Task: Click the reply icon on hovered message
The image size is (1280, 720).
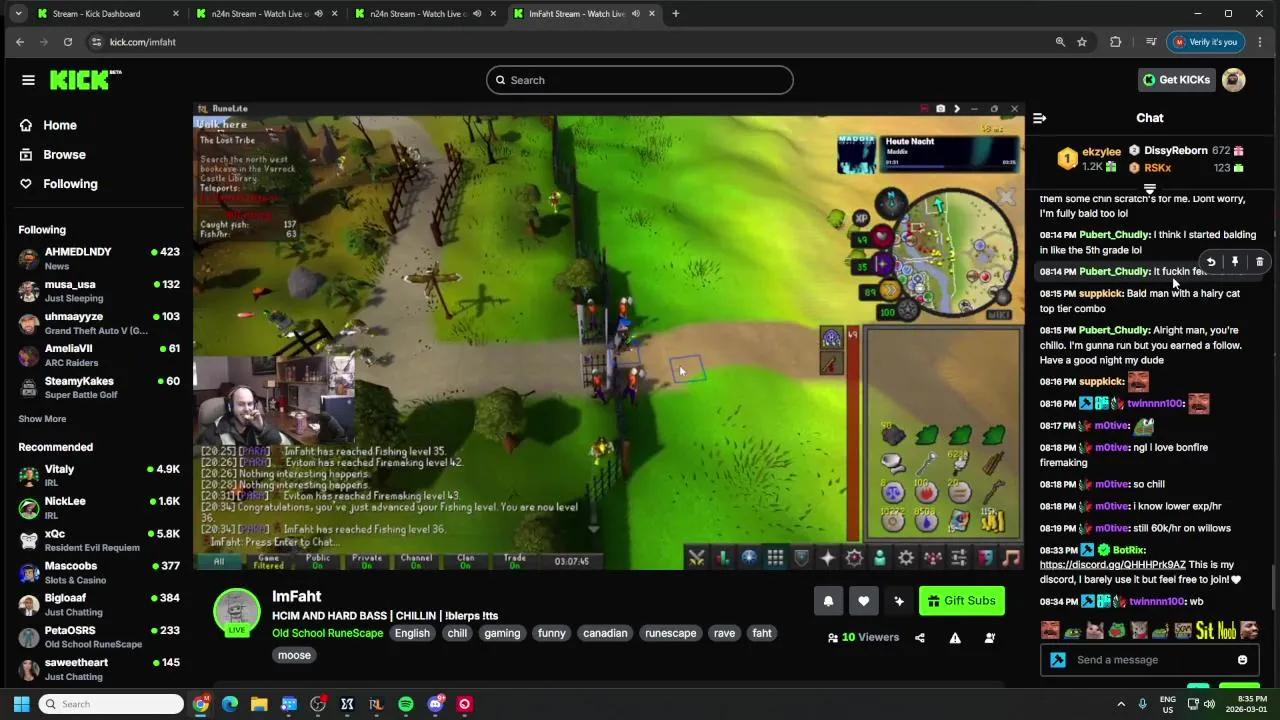Action: (x=1211, y=262)
